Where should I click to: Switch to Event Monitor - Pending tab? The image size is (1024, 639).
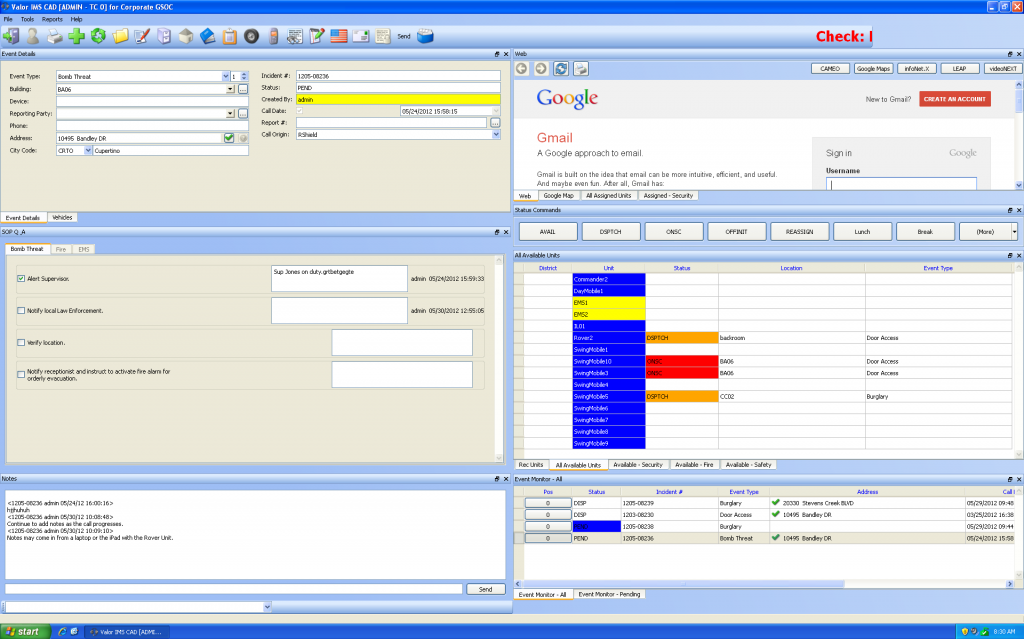[609, 594]
